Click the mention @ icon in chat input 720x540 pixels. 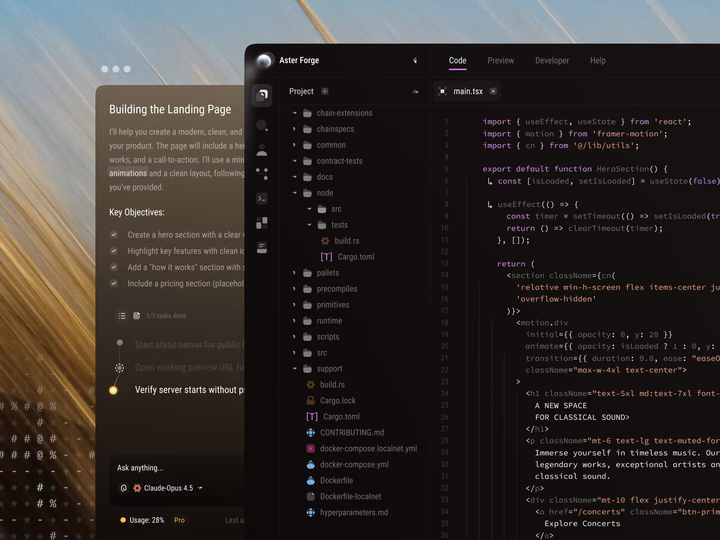(x=124, y=488)
